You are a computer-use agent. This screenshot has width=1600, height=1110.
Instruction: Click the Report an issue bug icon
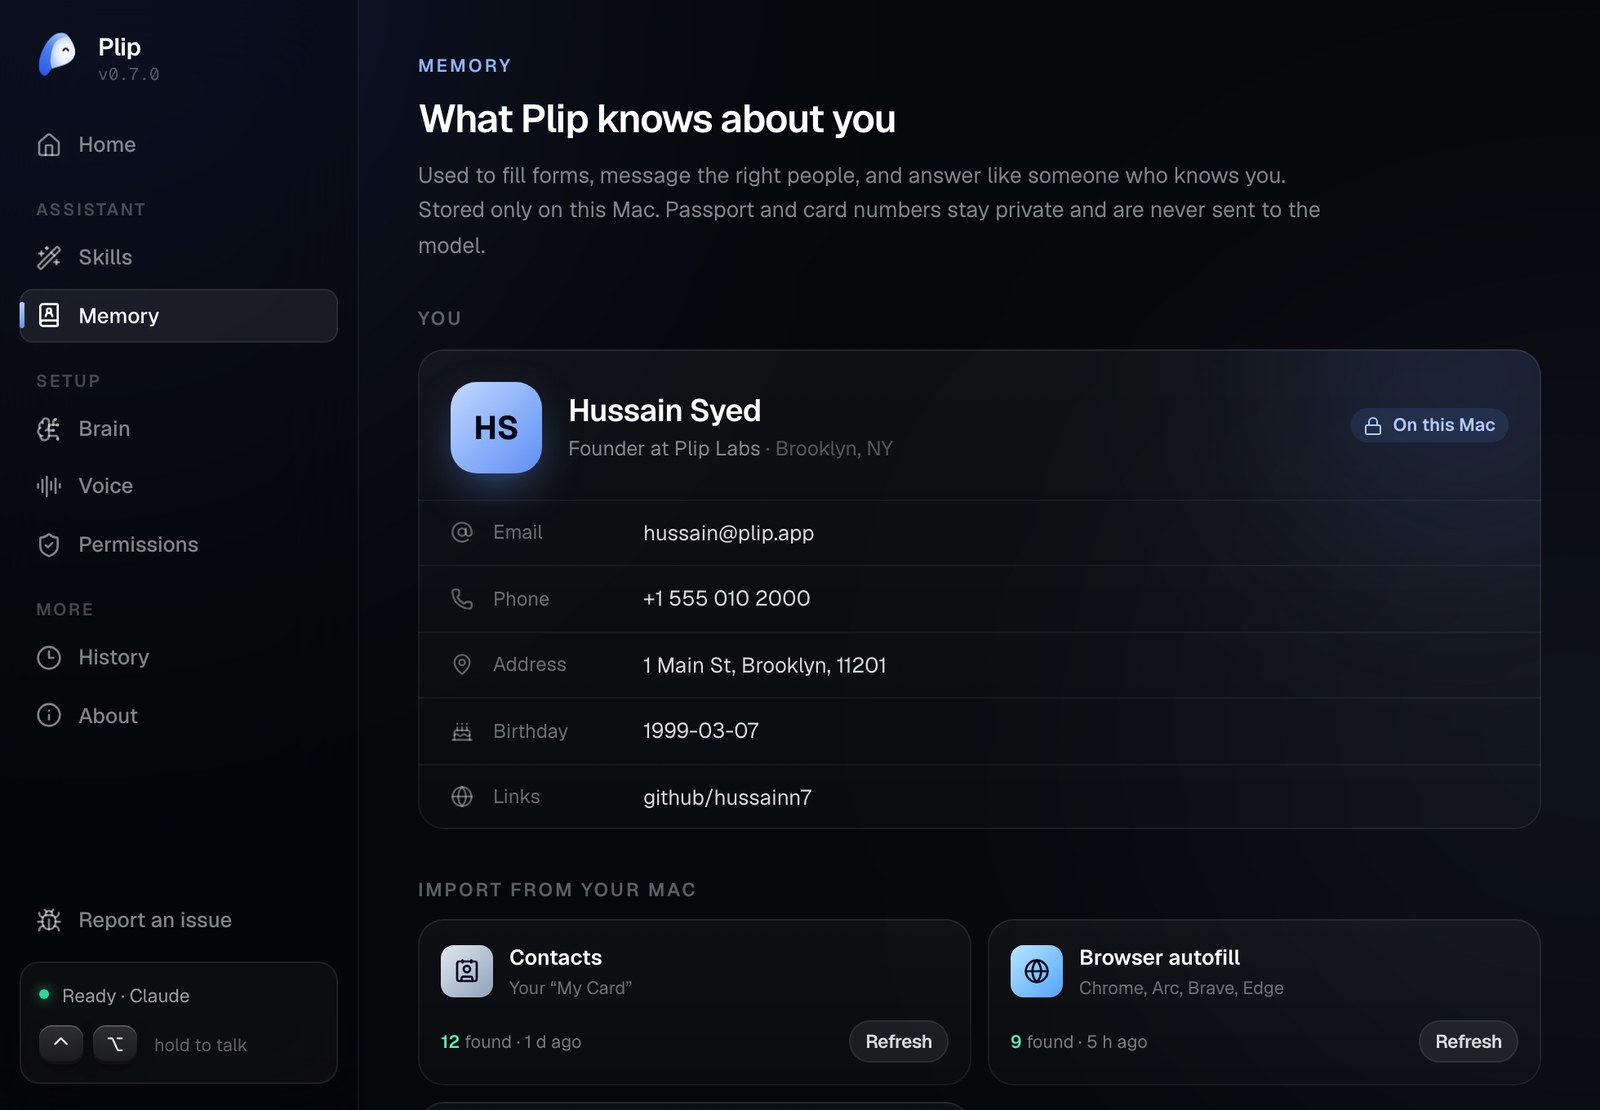[x=49, y=920]
